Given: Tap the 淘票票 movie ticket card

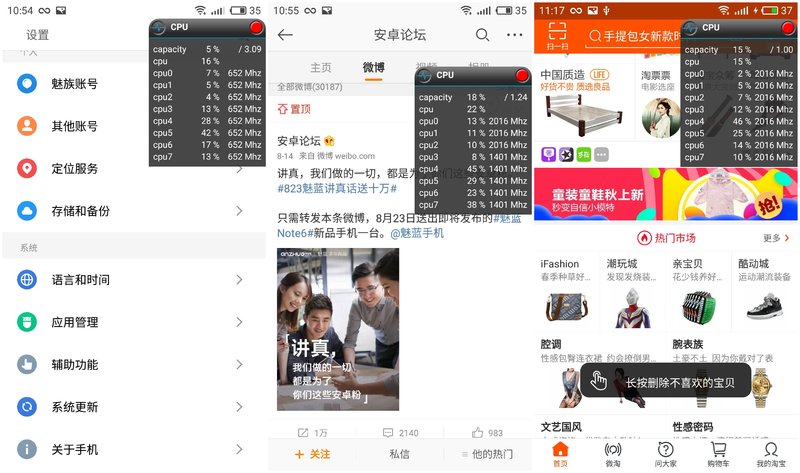Looking at the screenshot, I should pyautogui.click(x=659, y=102).
